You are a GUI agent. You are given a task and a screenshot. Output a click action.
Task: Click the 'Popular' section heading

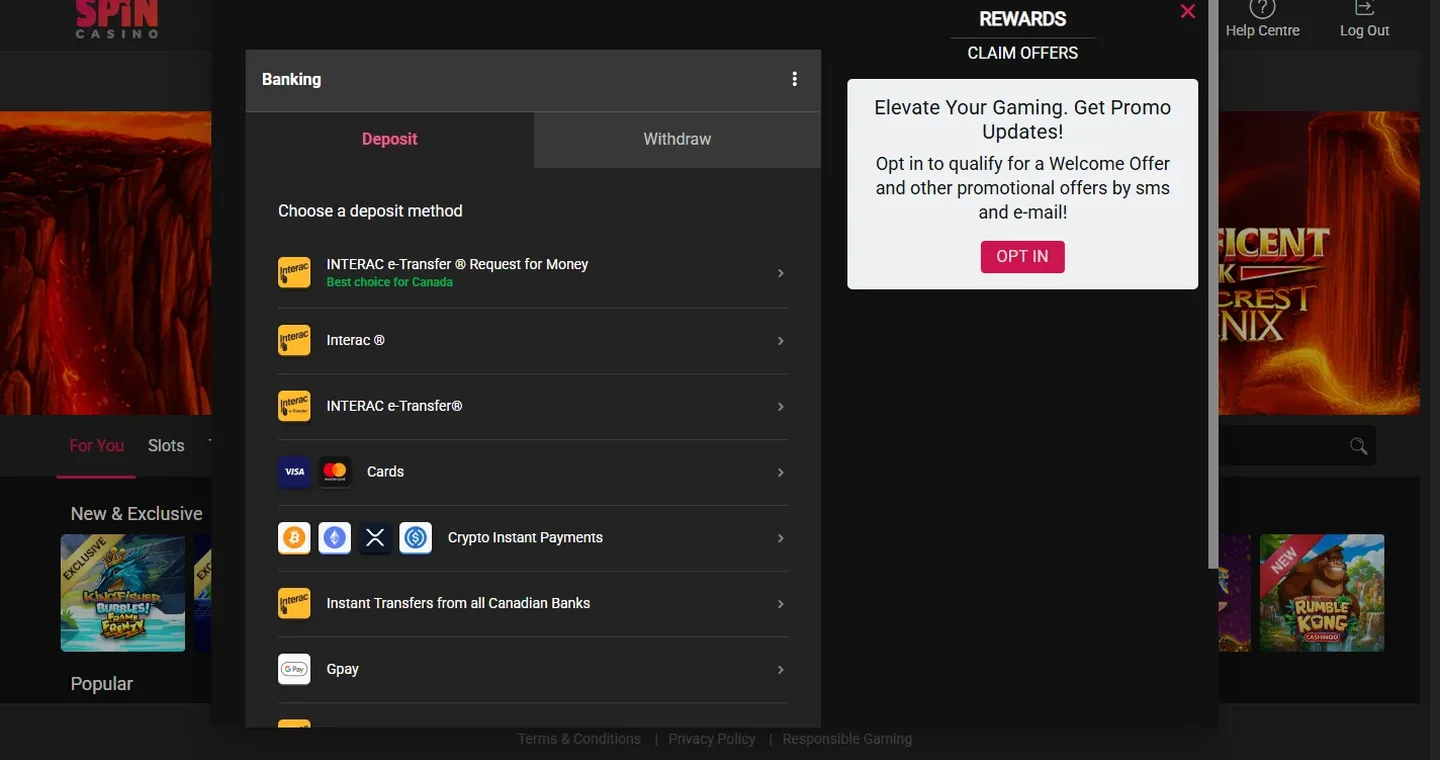tap(102, 684)
